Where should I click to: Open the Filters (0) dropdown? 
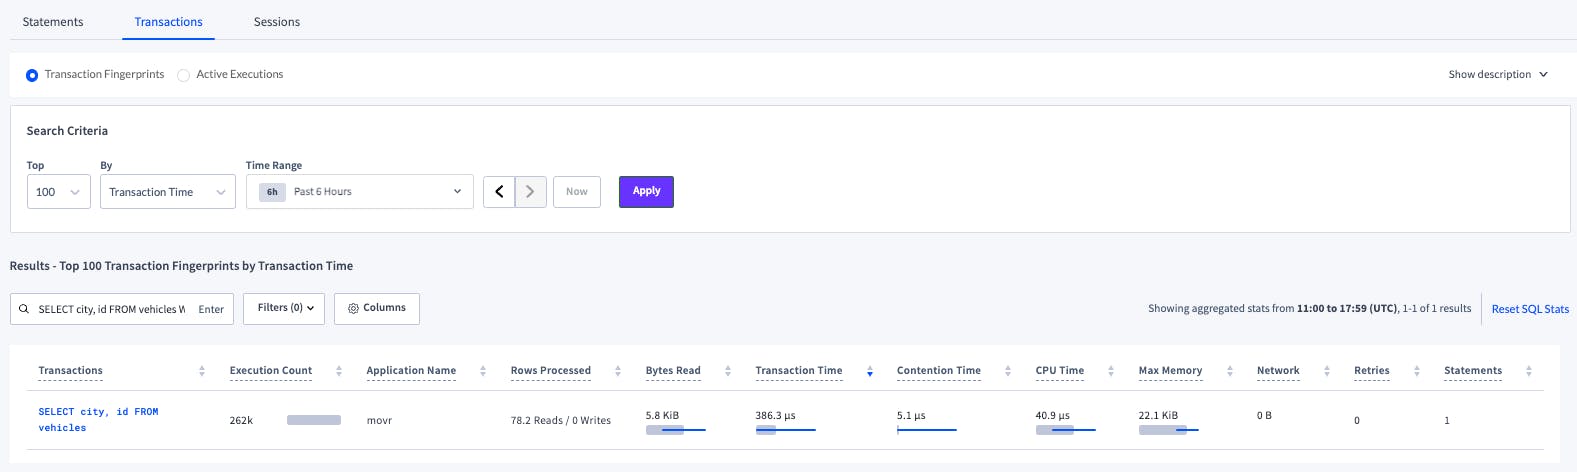(x=285, y=308)
